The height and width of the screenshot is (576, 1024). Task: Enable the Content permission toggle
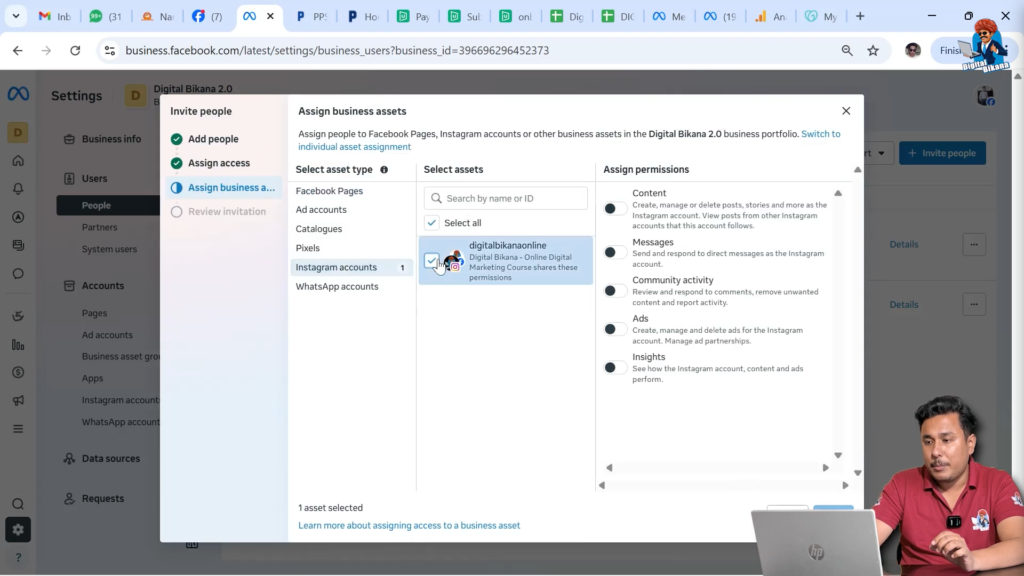point(615,208)
